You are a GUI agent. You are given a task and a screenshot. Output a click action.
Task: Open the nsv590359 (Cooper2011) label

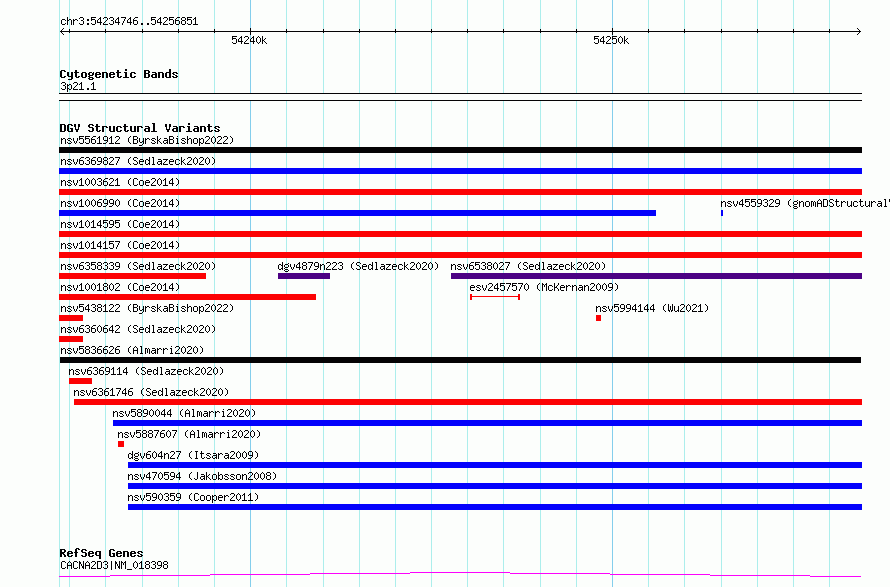click(x=193, y=497)
